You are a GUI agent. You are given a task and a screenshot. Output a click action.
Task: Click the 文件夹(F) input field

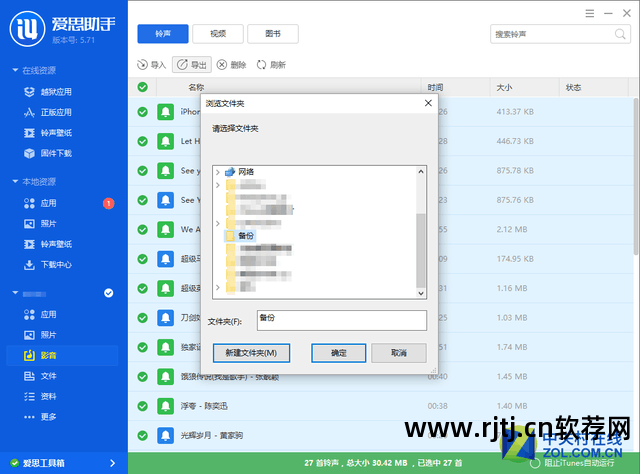[342, 320]
